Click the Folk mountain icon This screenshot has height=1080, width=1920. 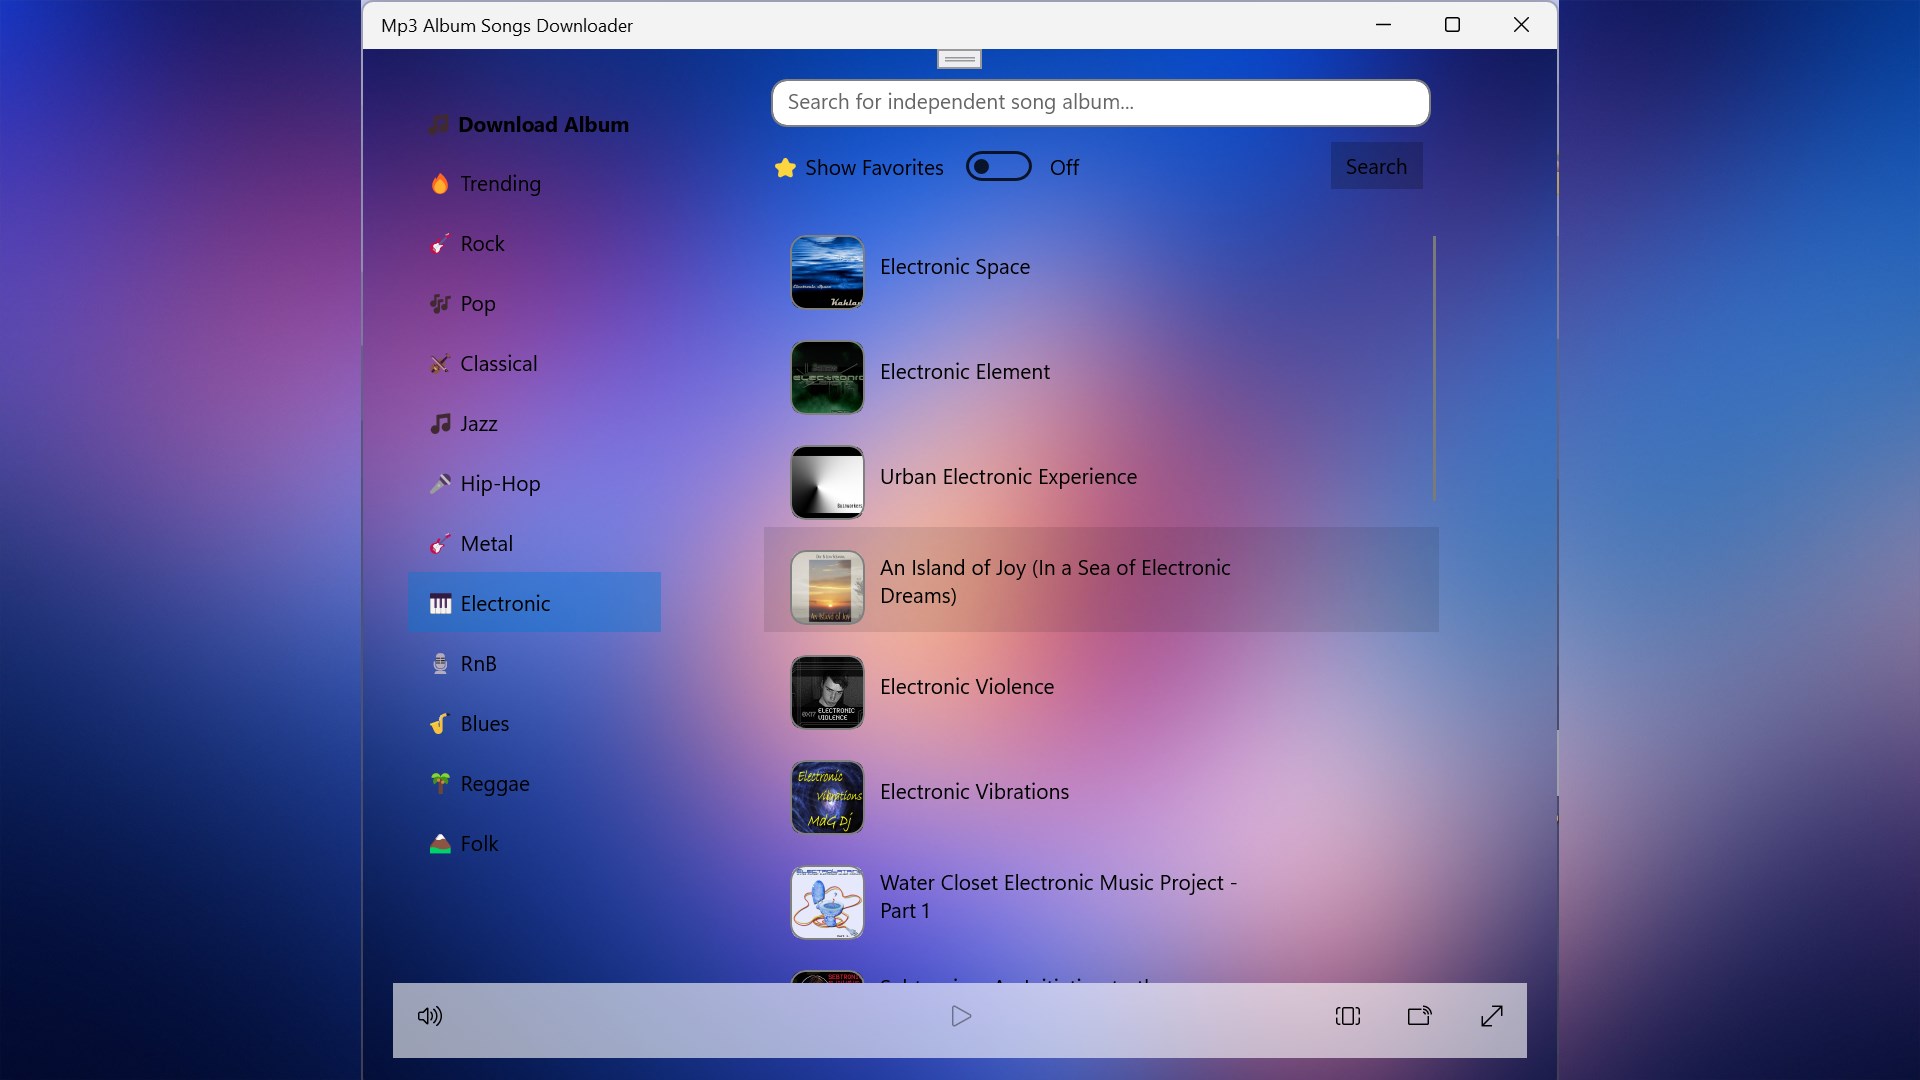coord(440,843)
